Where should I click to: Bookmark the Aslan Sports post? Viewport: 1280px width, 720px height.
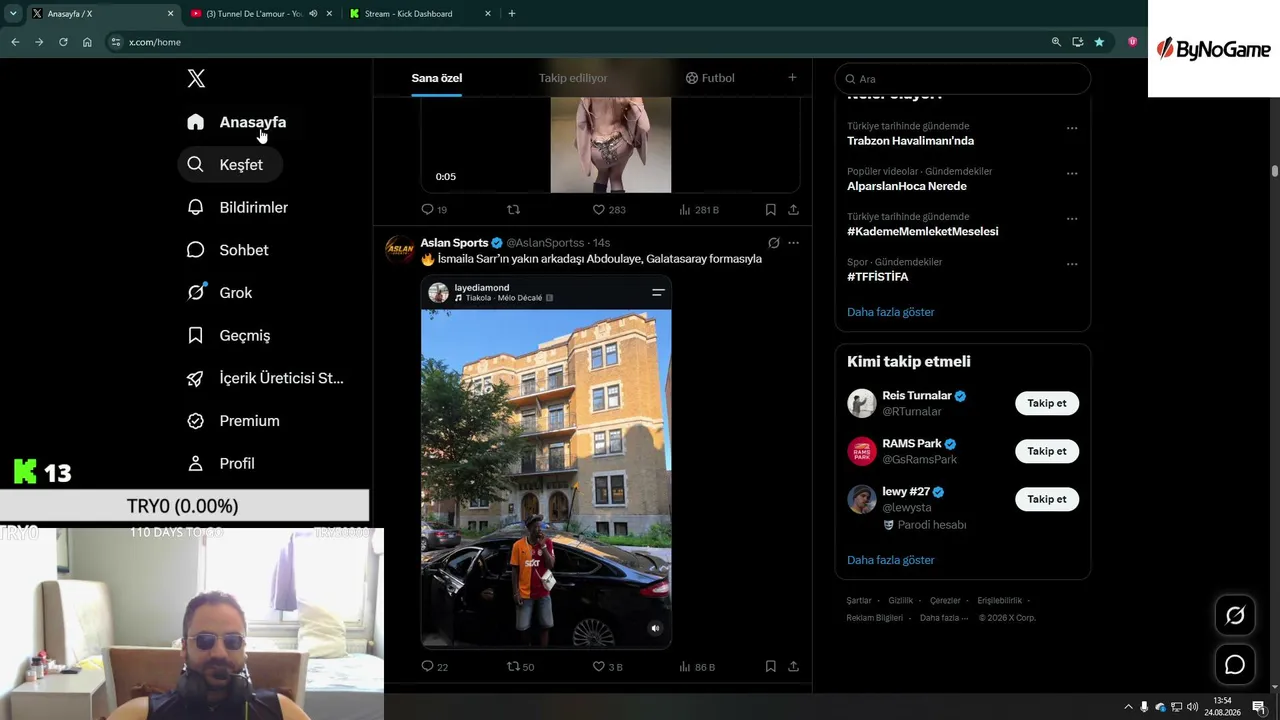tap(770, 667)
